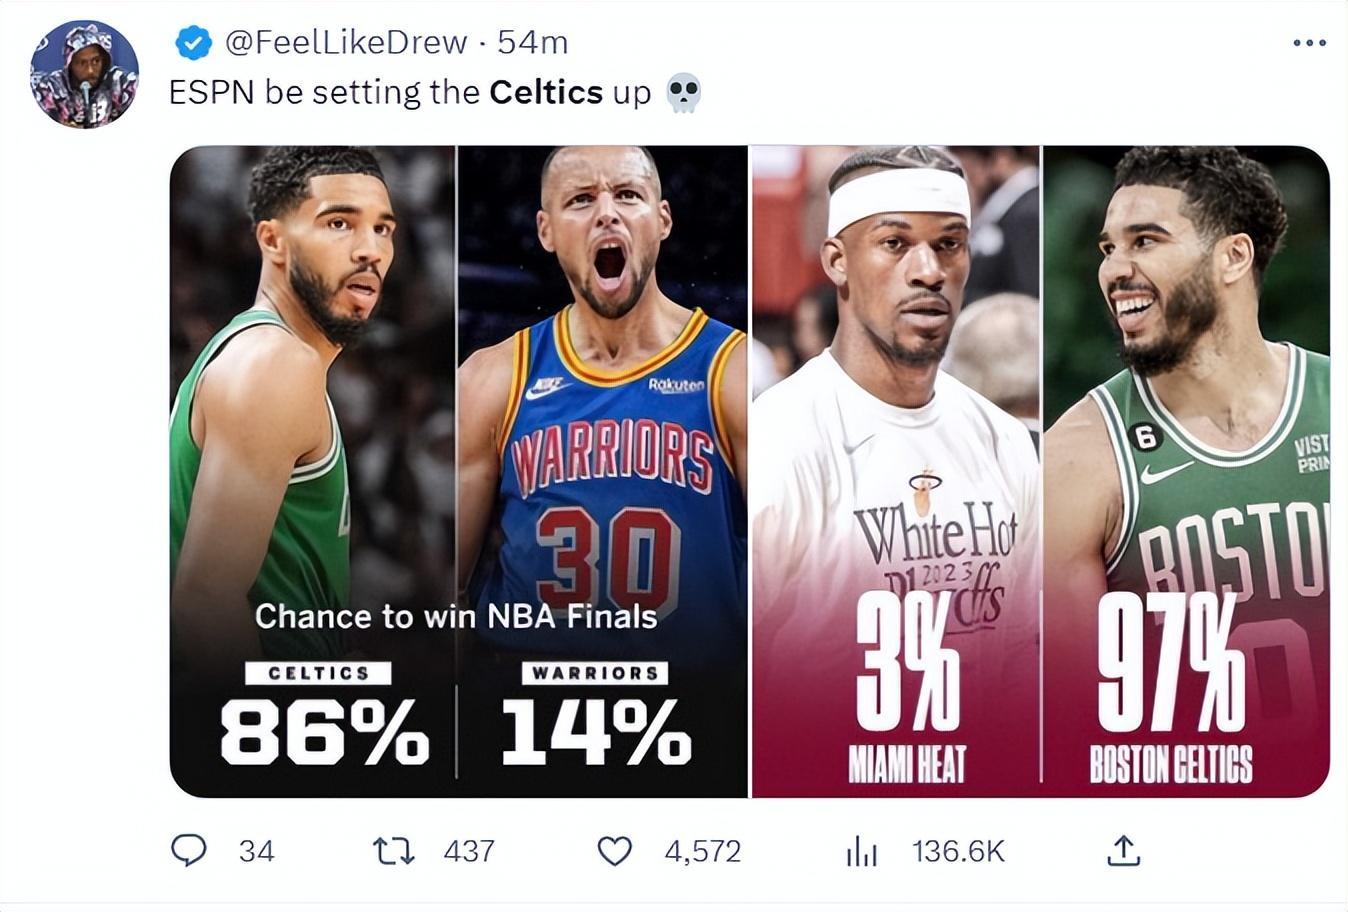Open the view analytics bar chart icon
The image size is (1348, 912).
tap(861, 851)
